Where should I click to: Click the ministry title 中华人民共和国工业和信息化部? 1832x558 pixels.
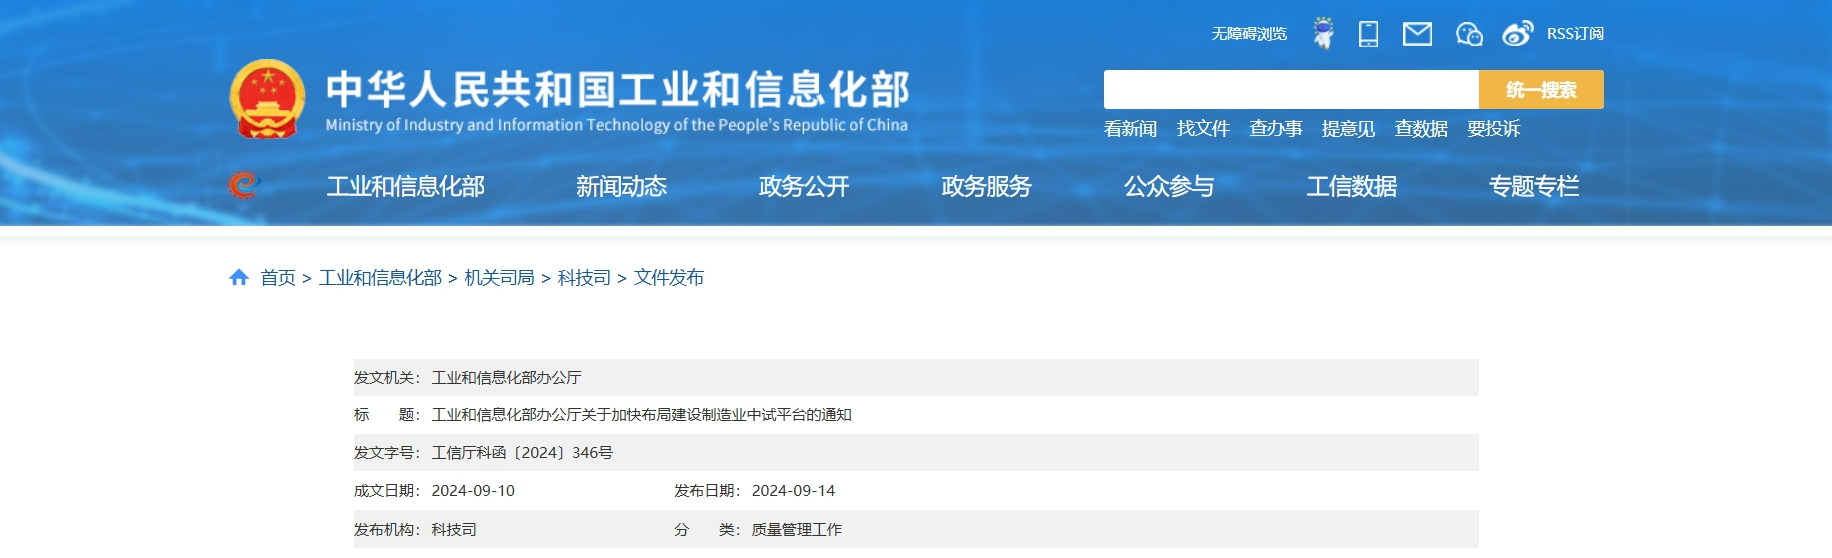click(x=618, y=89)
